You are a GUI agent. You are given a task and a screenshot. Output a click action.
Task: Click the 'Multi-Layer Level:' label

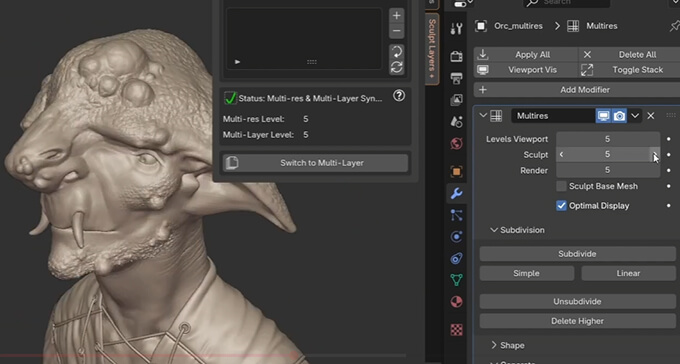(x=258, y=135)
